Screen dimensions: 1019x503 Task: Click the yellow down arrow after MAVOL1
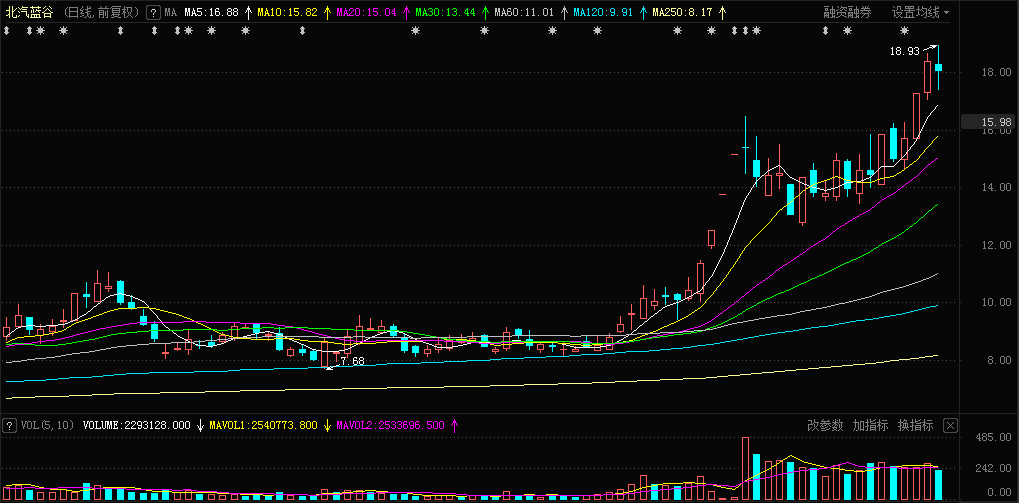[327, 426]
